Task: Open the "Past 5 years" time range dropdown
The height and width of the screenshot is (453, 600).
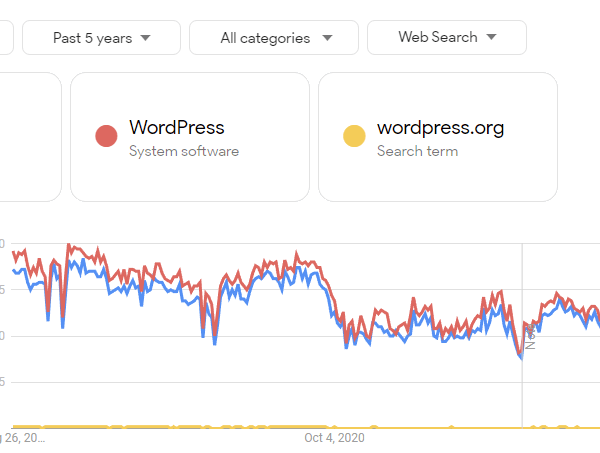Action: click(x=101, y=37)
